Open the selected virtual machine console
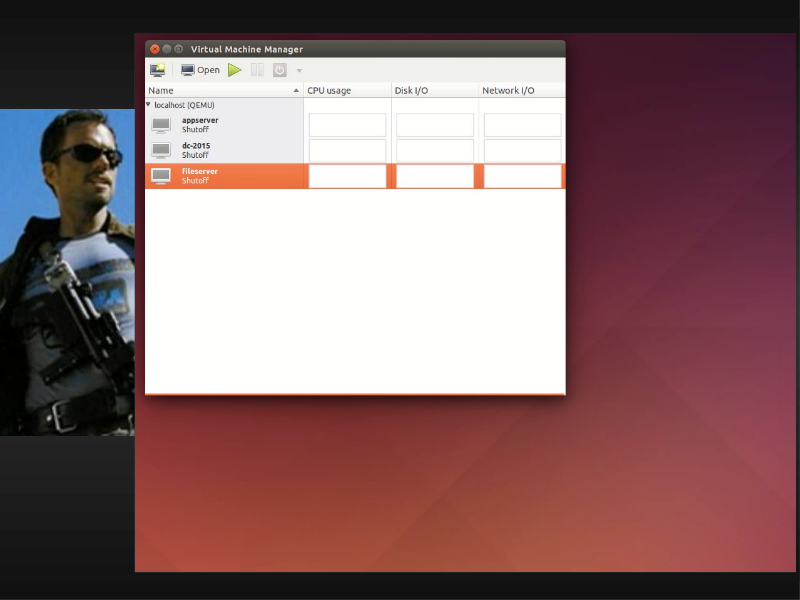The width and height of the screenshot is (800, 600). tap(201, 70)
